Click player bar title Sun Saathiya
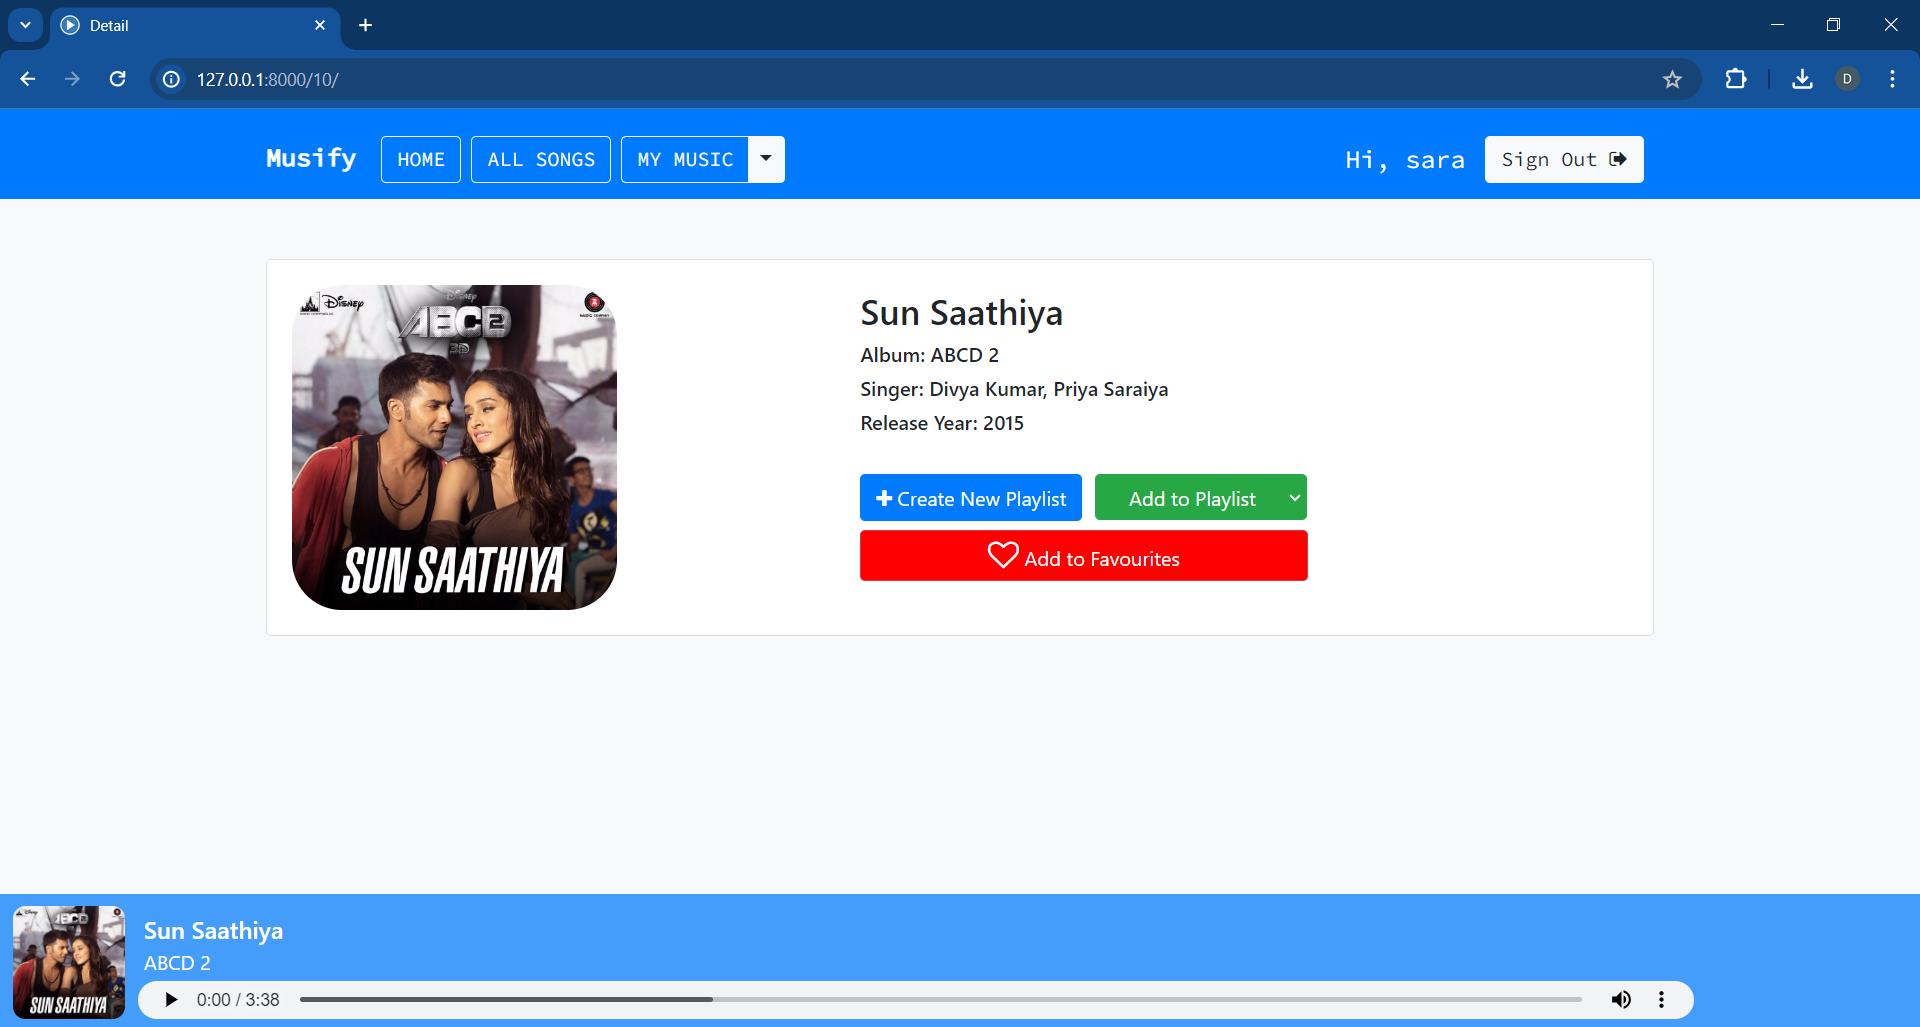 click(x=213, y=931)
